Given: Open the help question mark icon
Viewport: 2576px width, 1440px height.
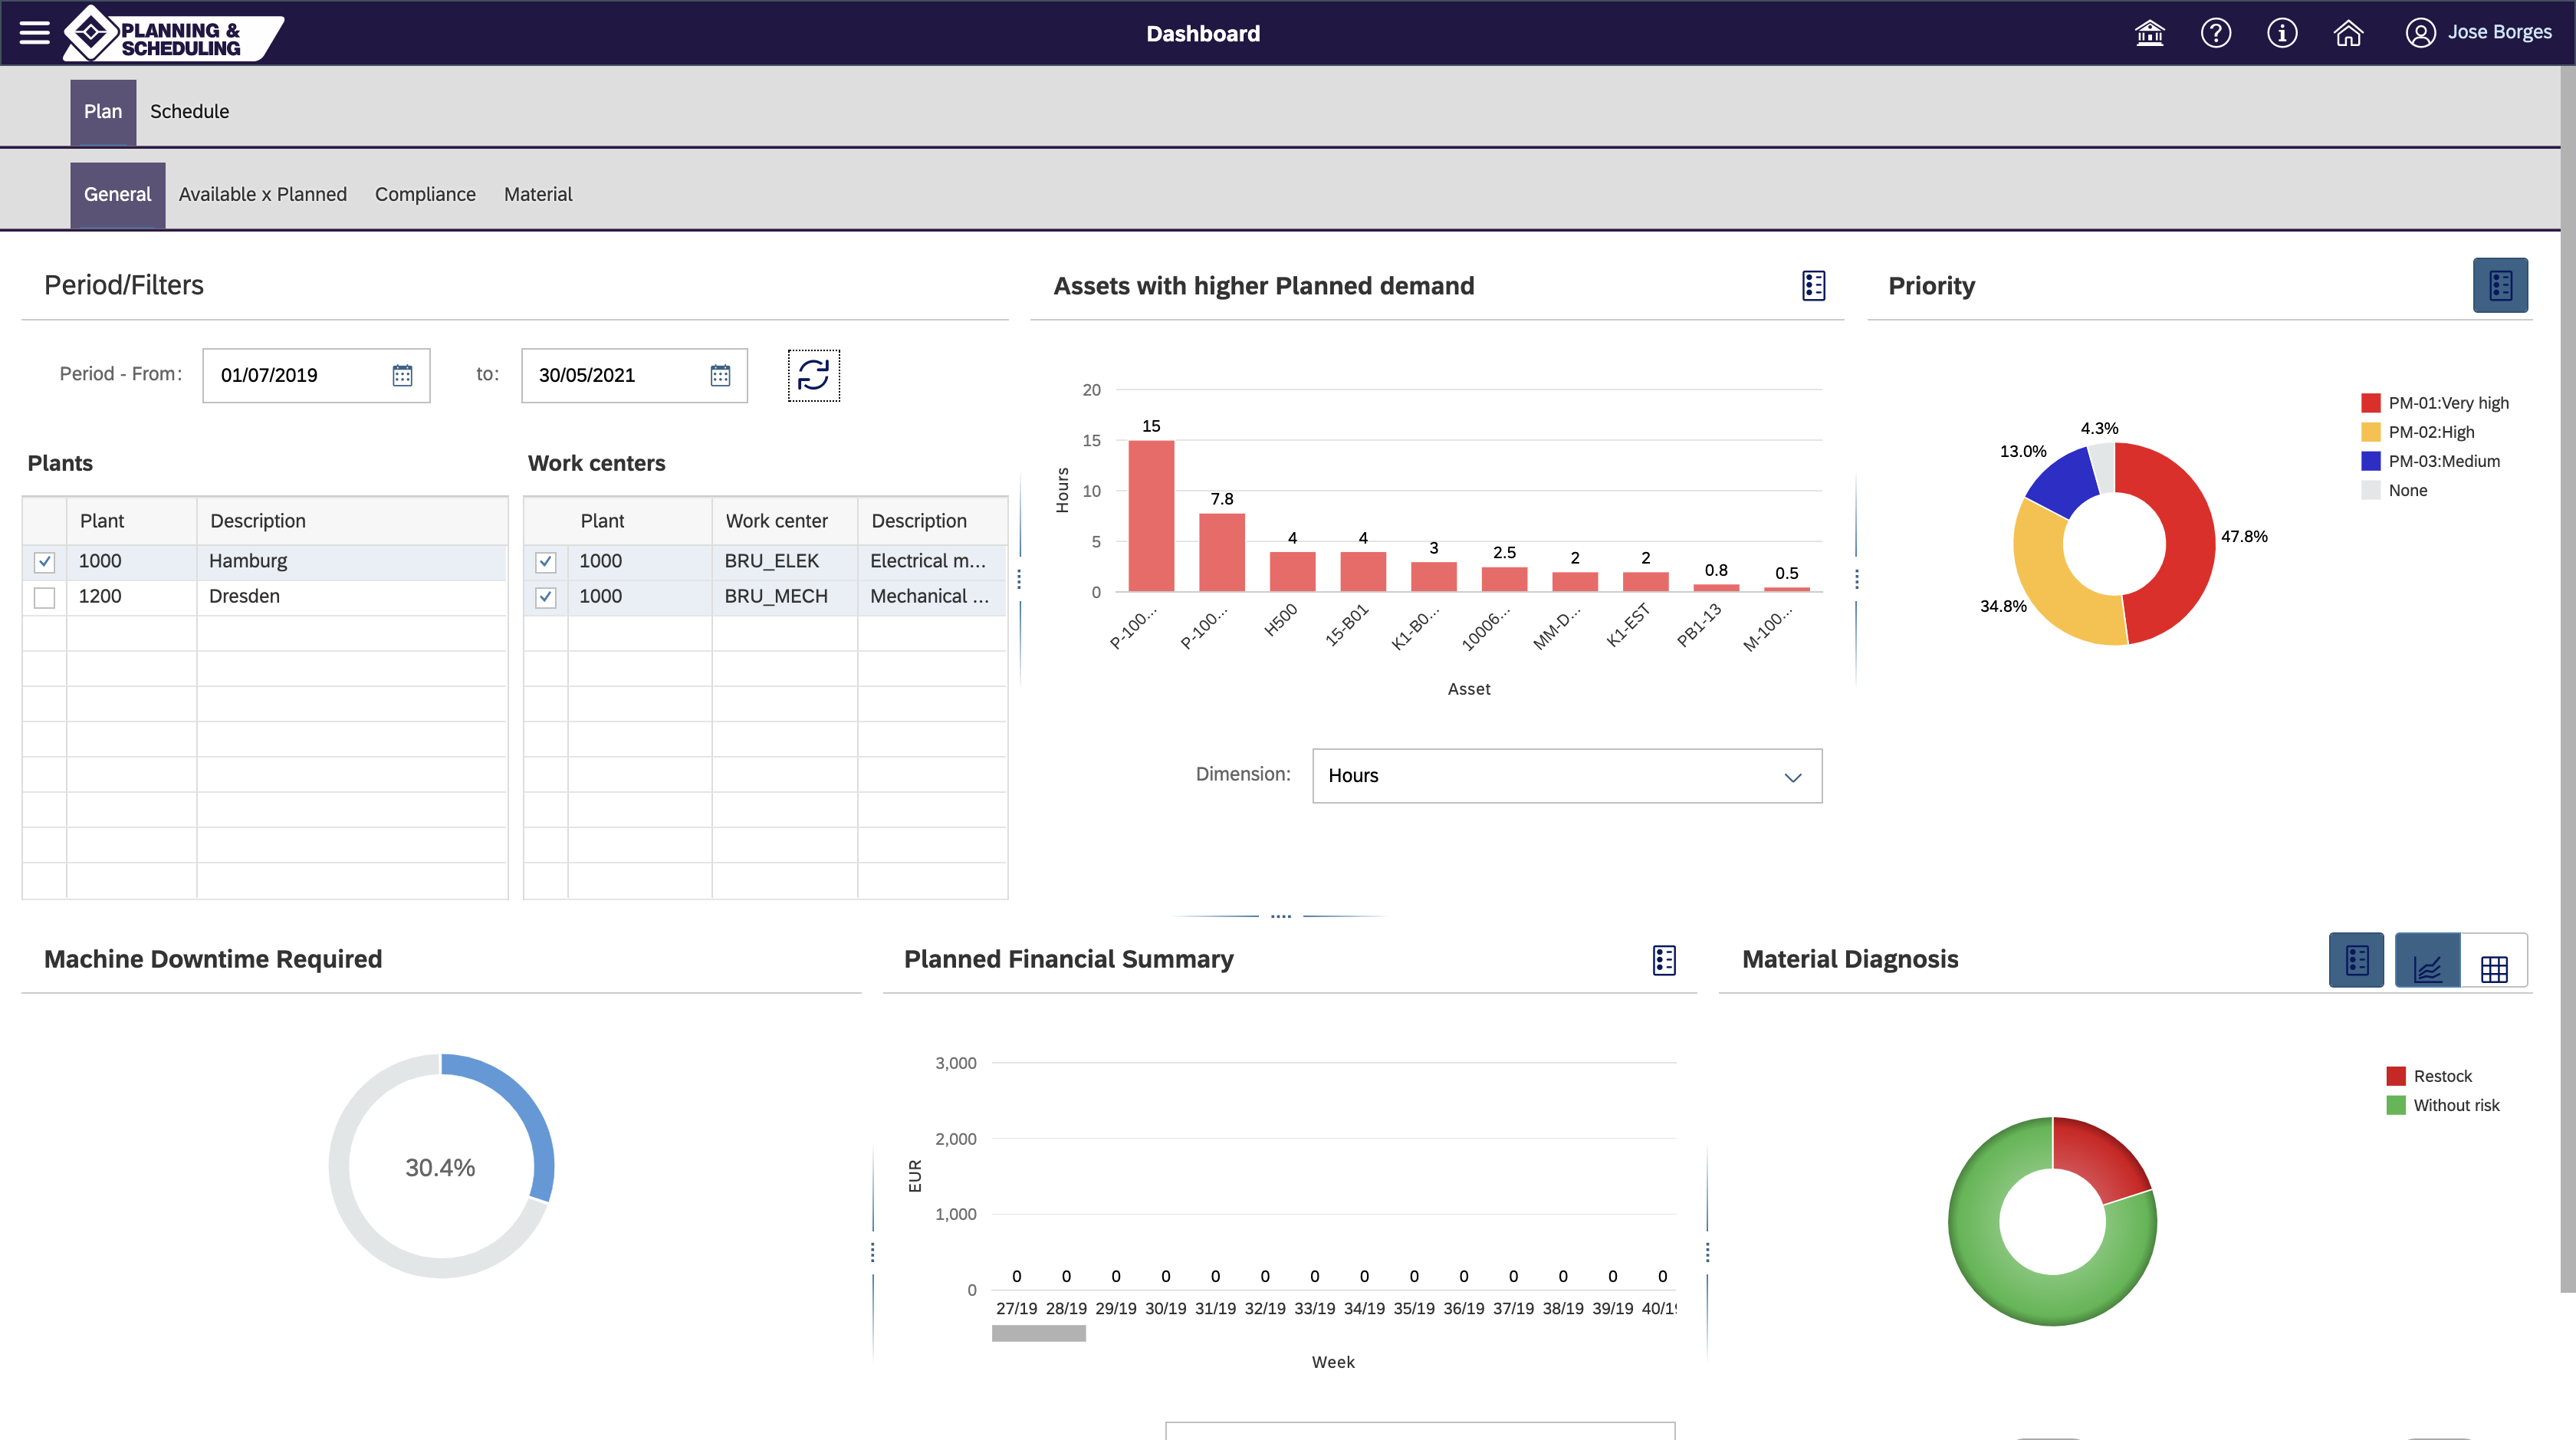Looking at the screenshot, I should click(x=2215, y=33).
